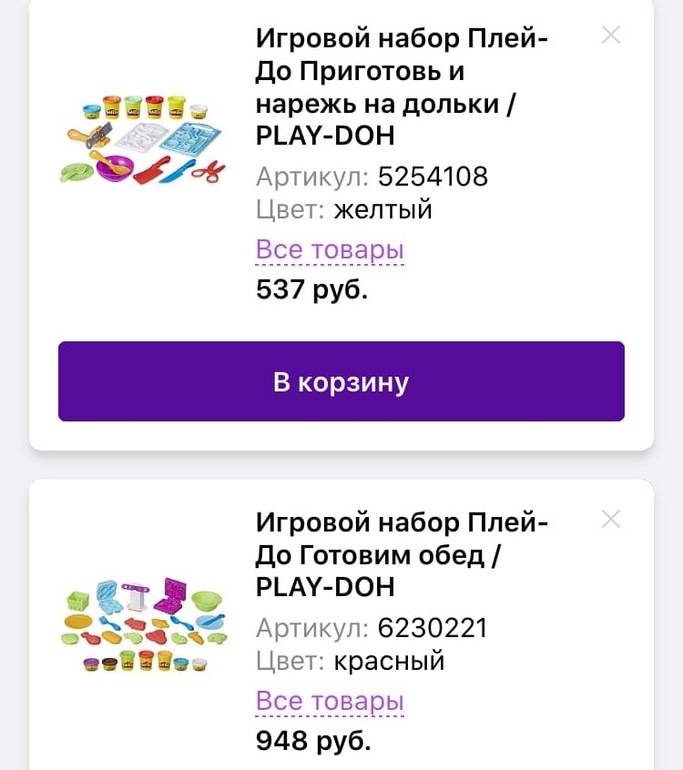This screenshot has width=683, height=770.
Task: Click the желтый color value
Action: point(383,210)
